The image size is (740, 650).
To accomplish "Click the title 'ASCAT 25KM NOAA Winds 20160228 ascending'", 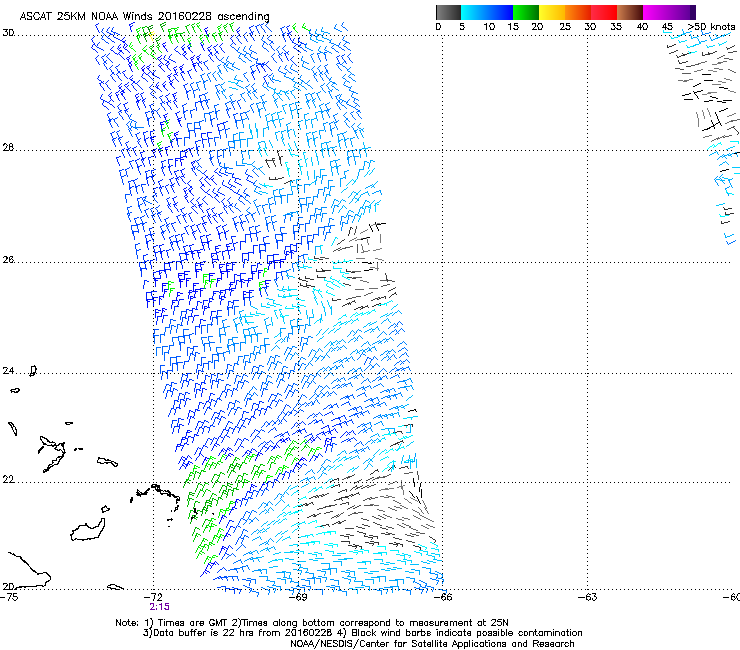I will coord(144,17).
